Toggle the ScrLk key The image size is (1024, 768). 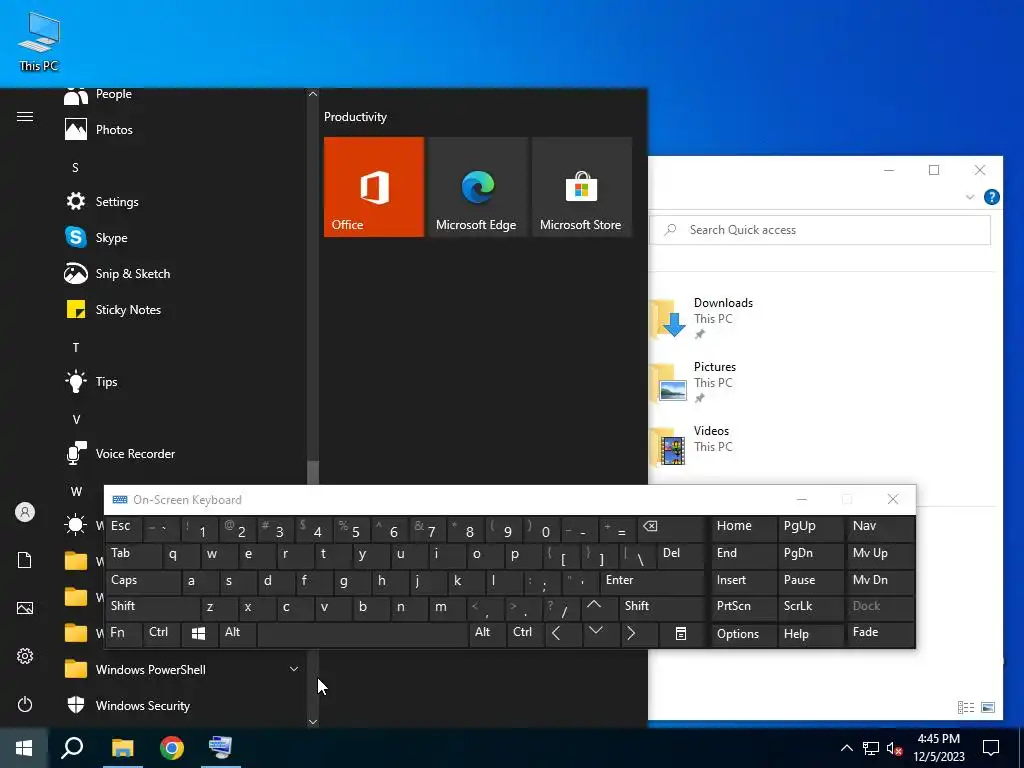(810, 607)
